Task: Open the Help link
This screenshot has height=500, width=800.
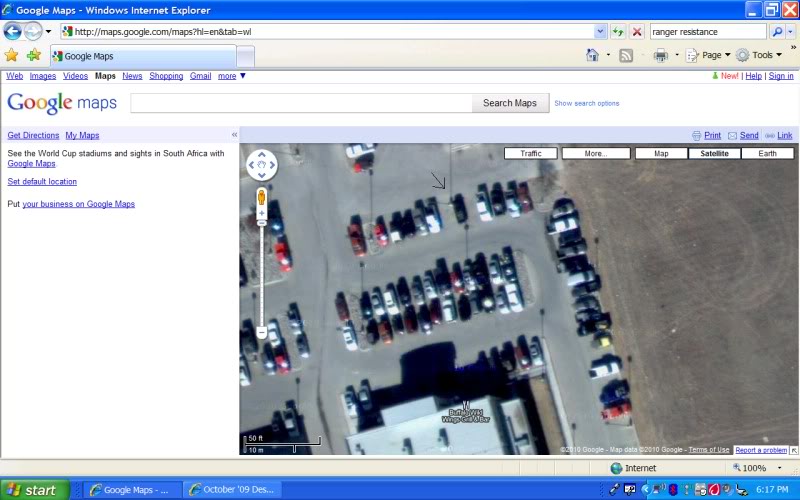Action: 754,76
